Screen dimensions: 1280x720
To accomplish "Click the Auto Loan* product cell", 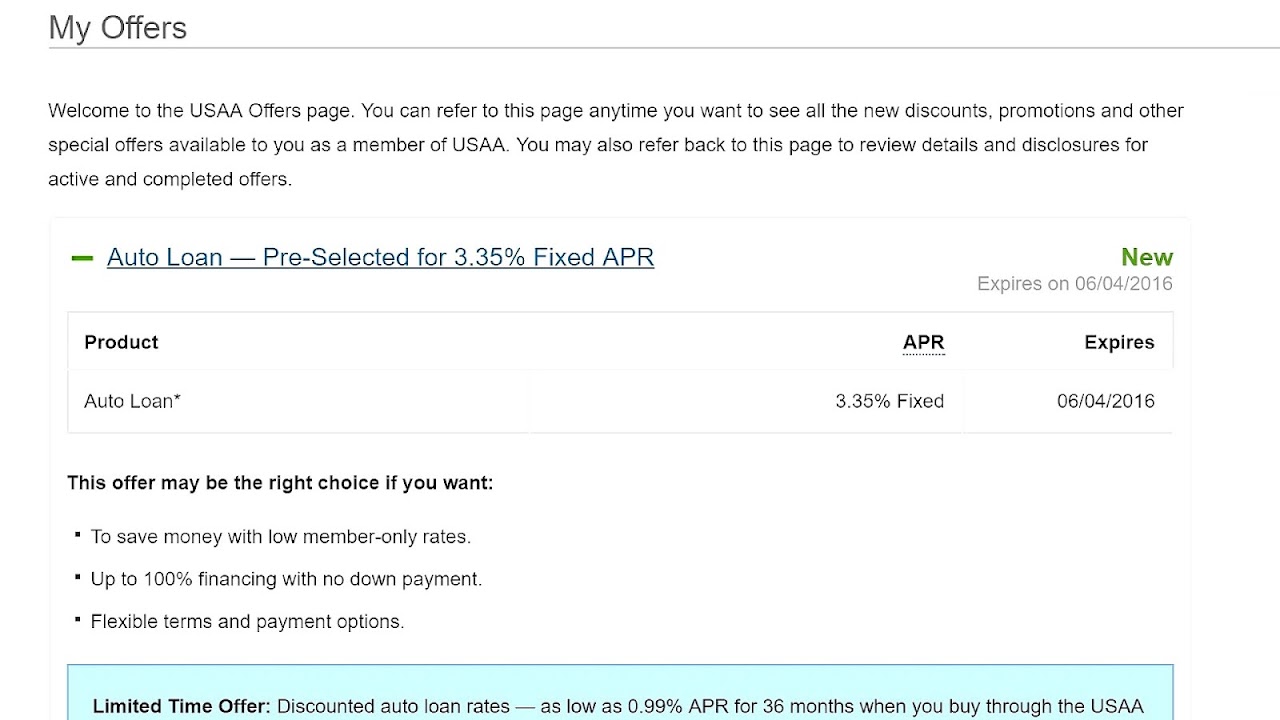I will pyautogui.click(x=132, y=401).
